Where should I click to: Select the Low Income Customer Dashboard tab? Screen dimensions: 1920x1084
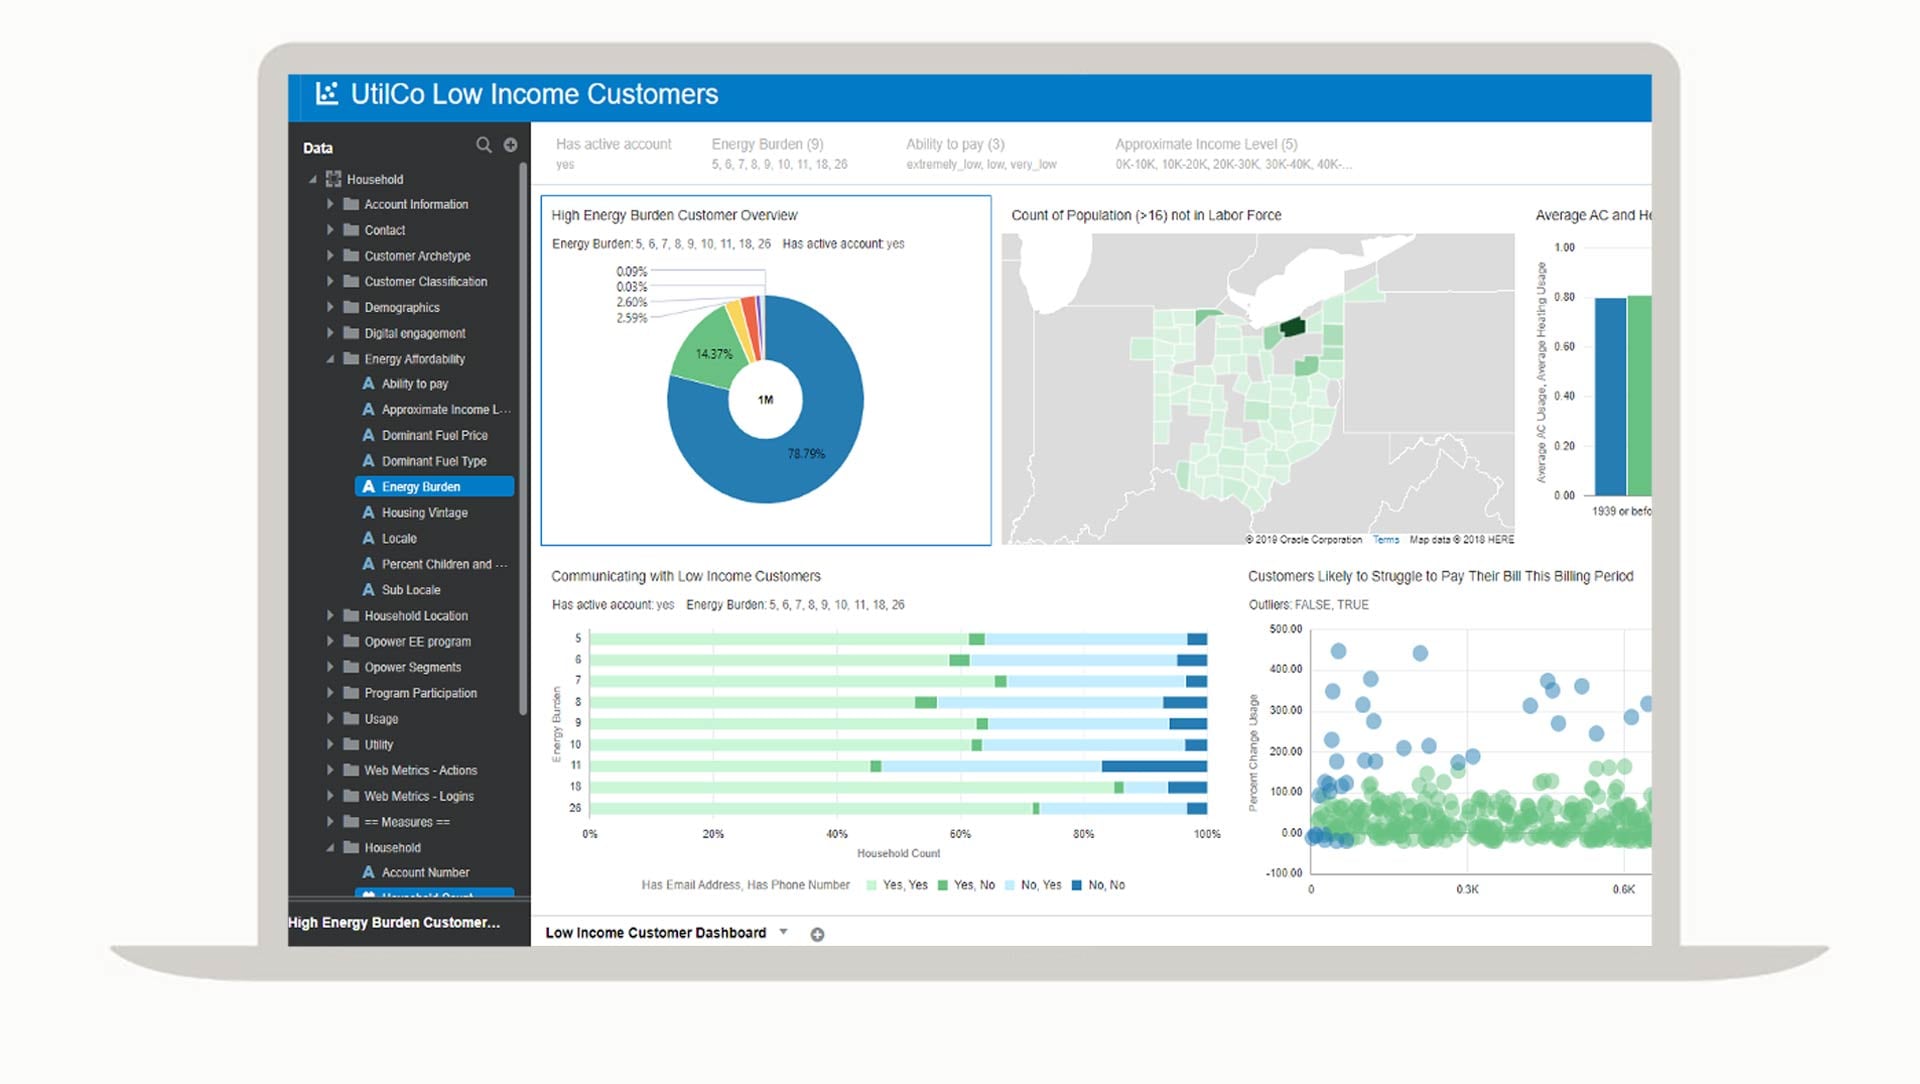tap(655, 933)
